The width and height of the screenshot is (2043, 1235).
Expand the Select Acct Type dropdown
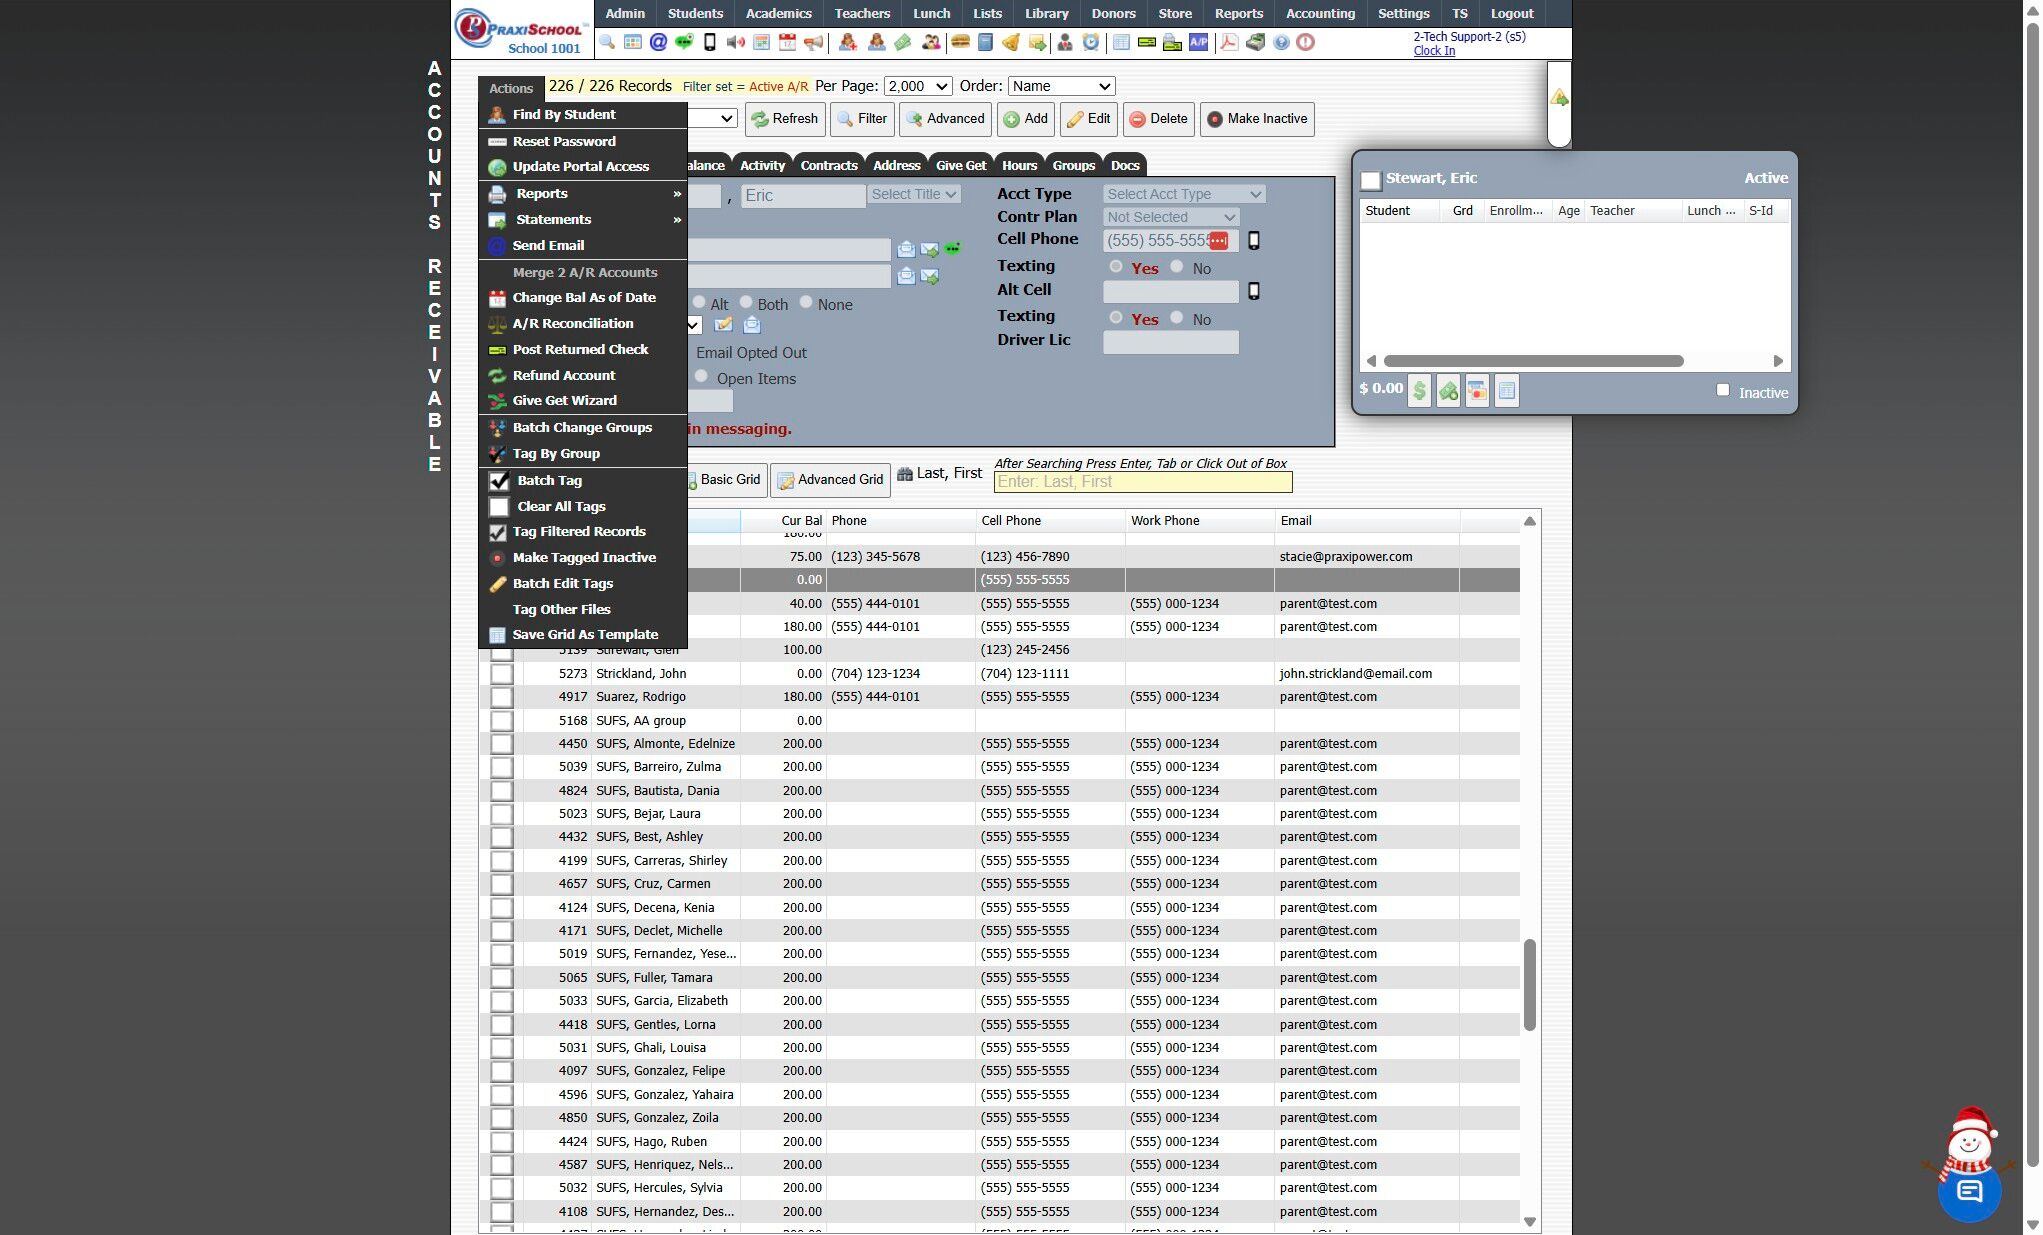pyautogui.click(x=1184, y=194)
